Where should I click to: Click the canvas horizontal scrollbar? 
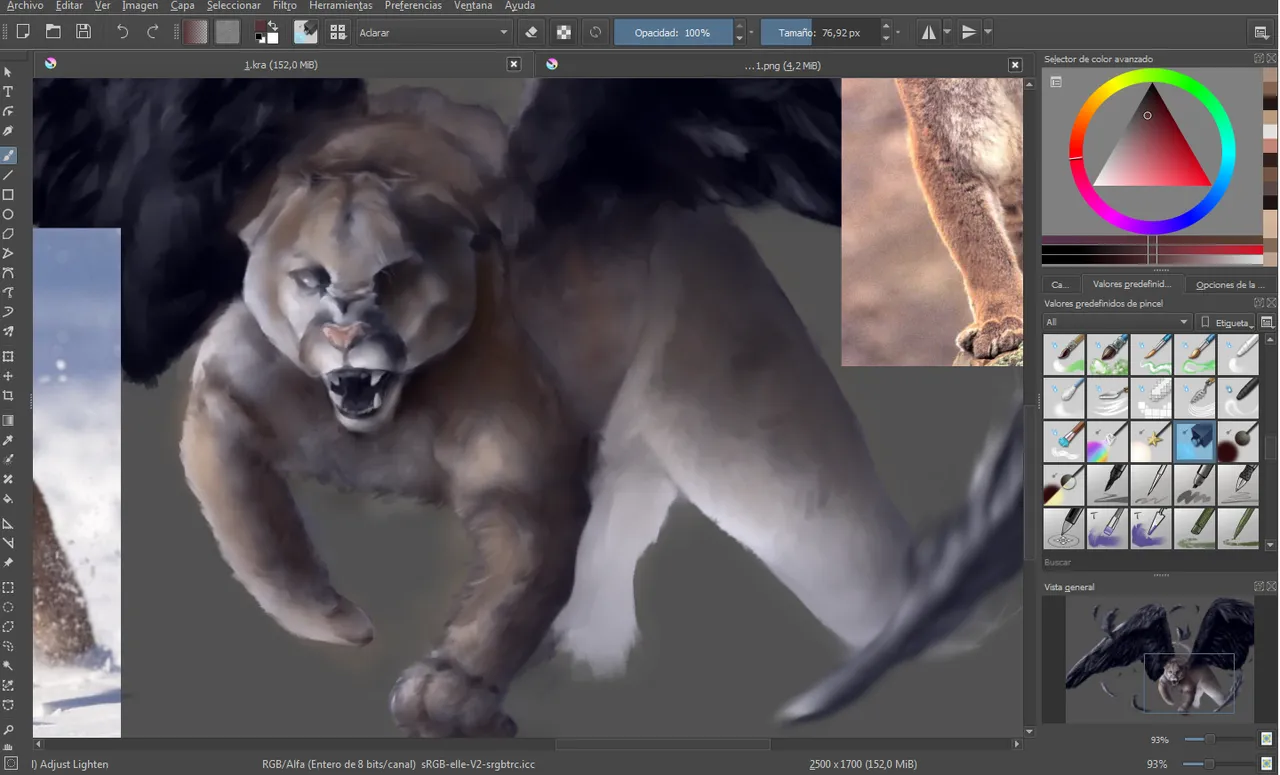(526, 744)
